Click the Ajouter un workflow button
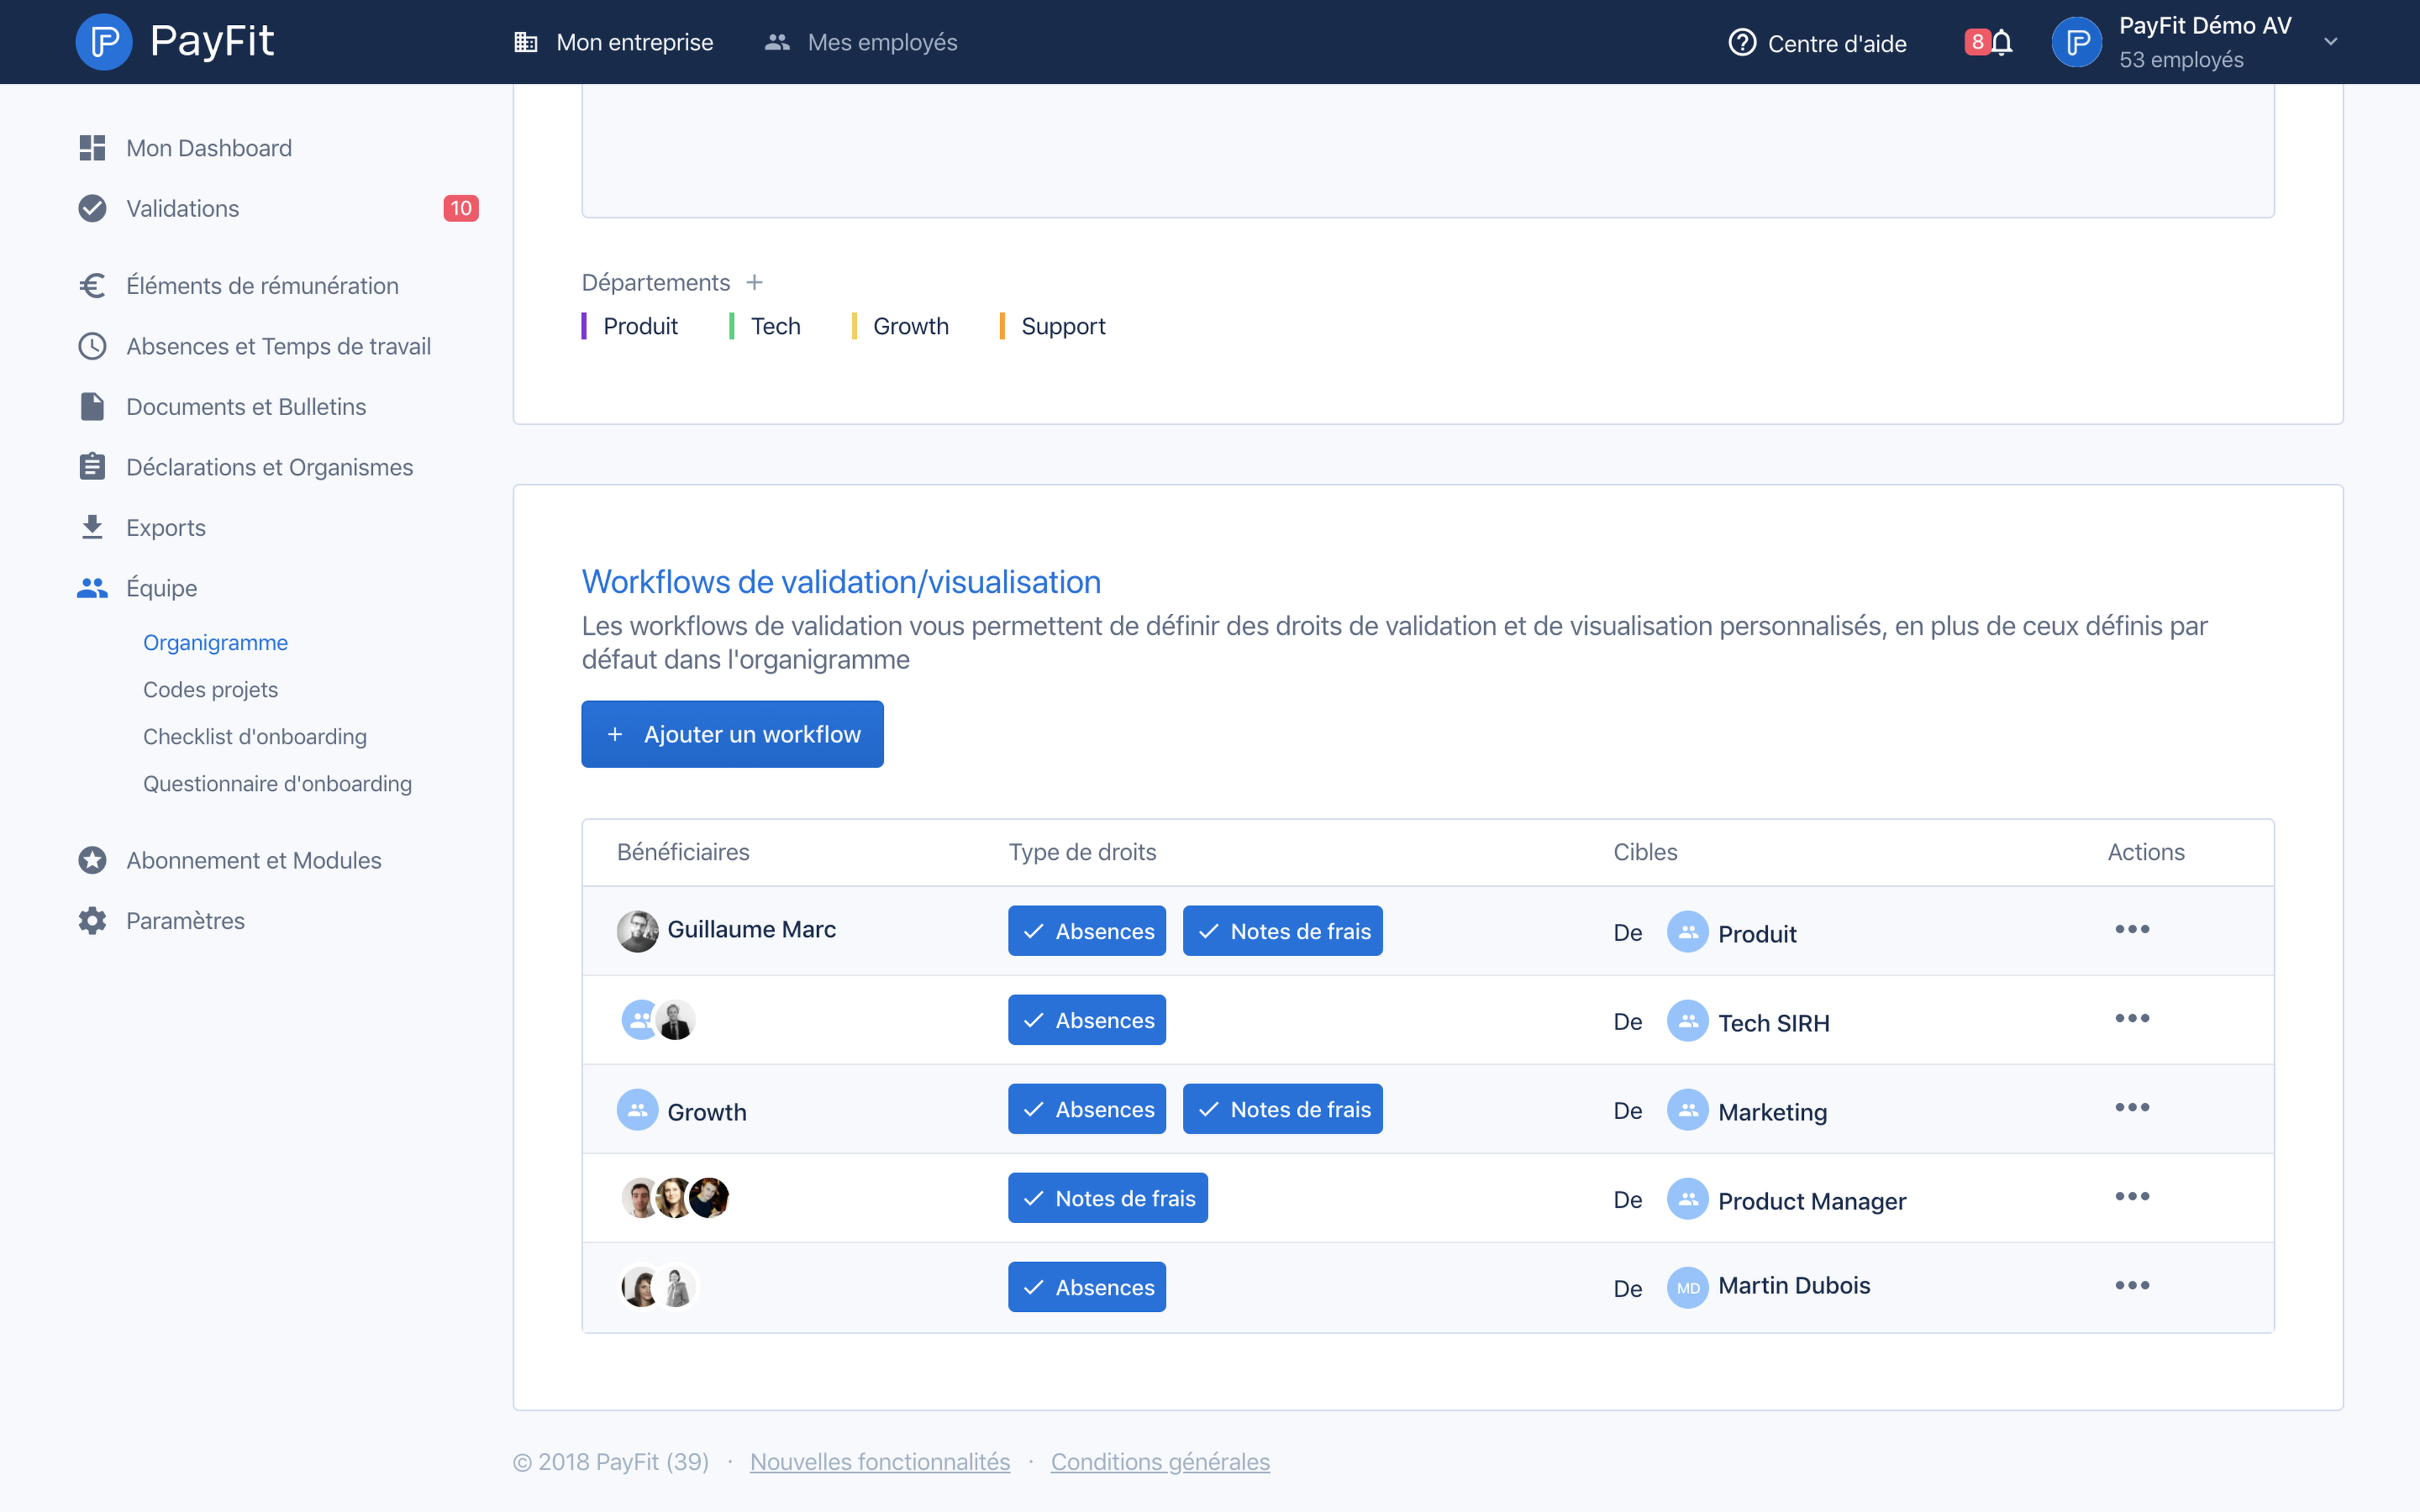Screen dimensions: 2420x1512 tap(732, 733)
